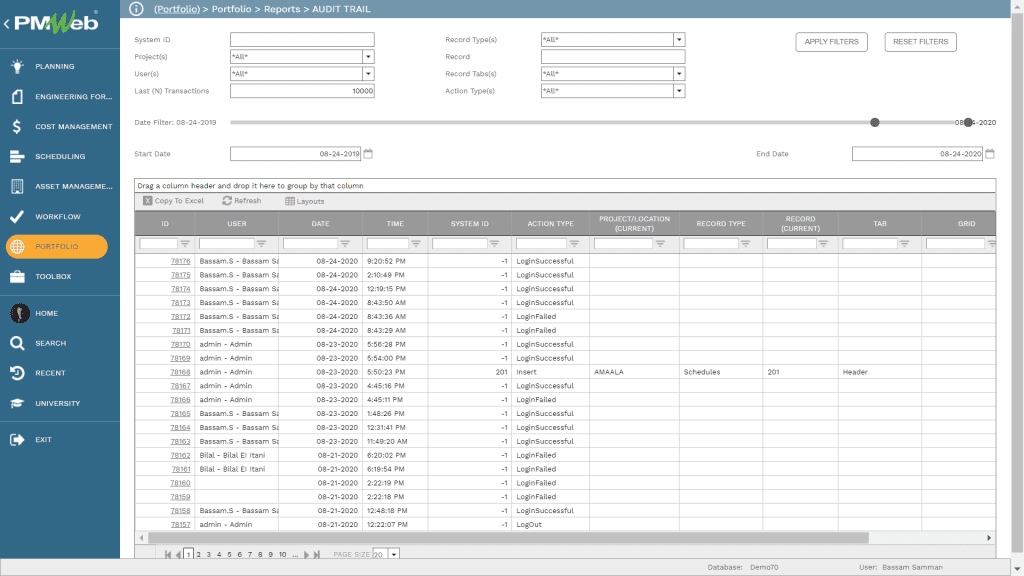Image resolution: width=1024 pixels, height=576 pixels.
Task: Click the Apply Filters button
Action: coord(831,42)
